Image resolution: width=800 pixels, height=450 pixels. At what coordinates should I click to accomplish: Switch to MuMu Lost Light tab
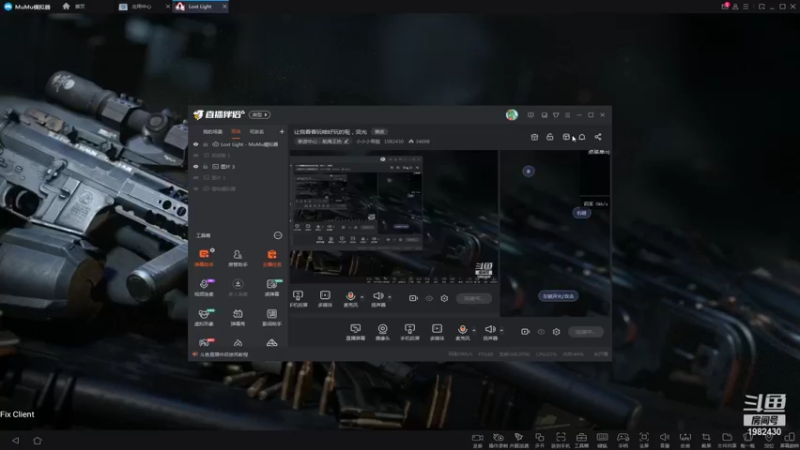pos(200,7)
